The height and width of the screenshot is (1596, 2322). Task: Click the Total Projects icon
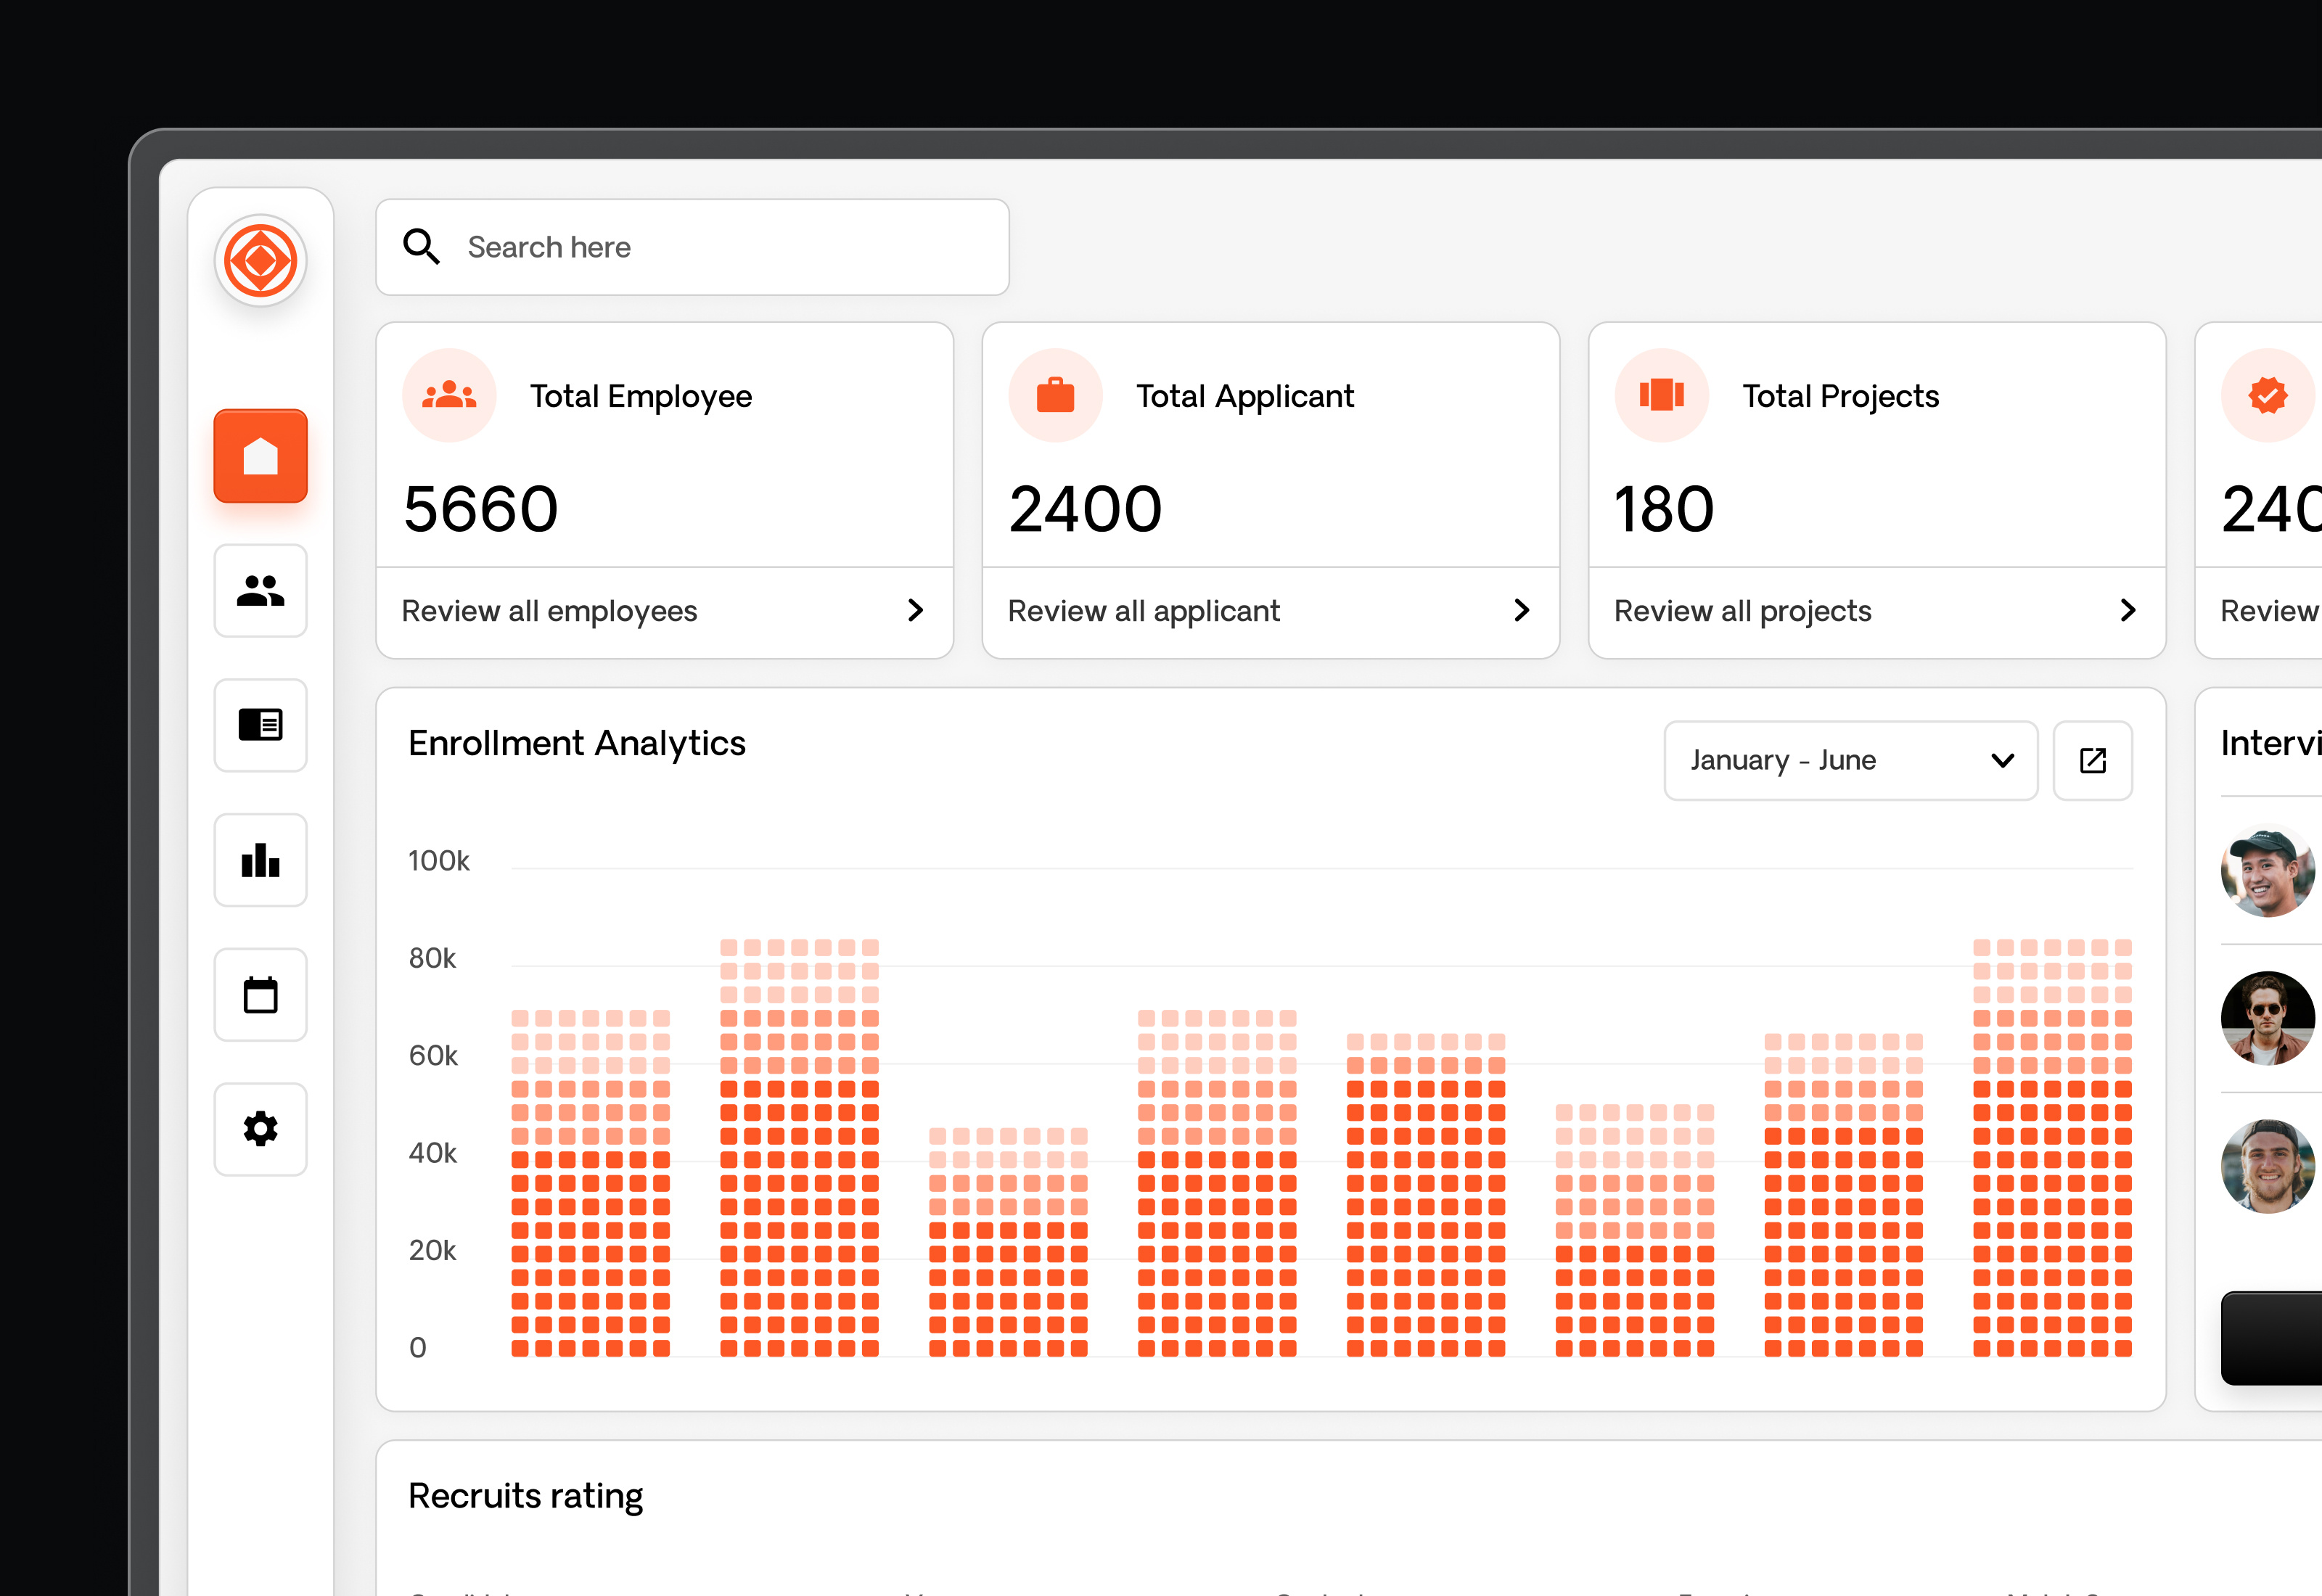[x=1662, y=394]
